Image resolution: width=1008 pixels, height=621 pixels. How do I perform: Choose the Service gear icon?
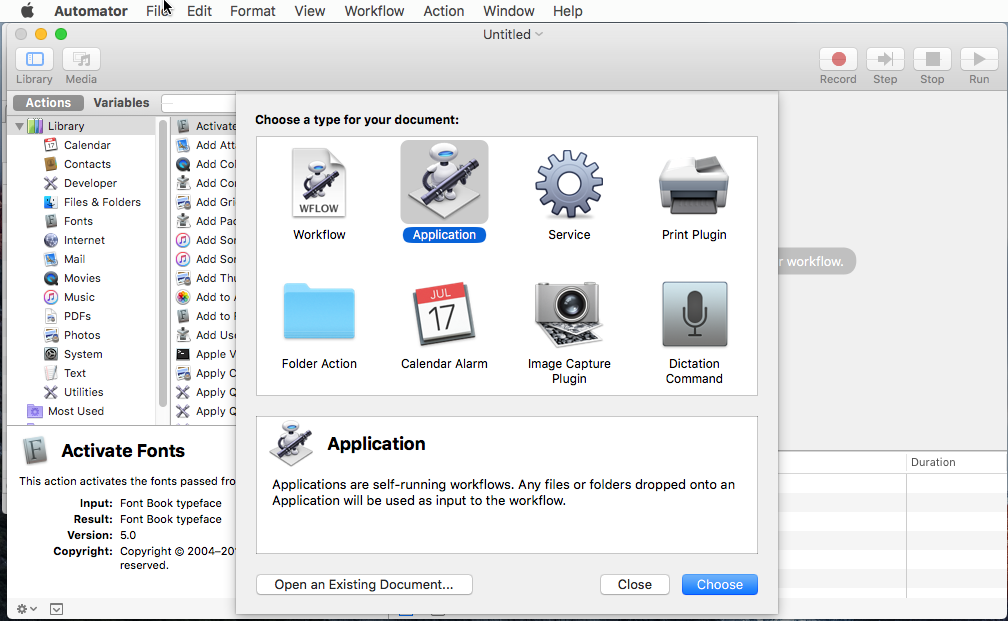tap(569, 184)
